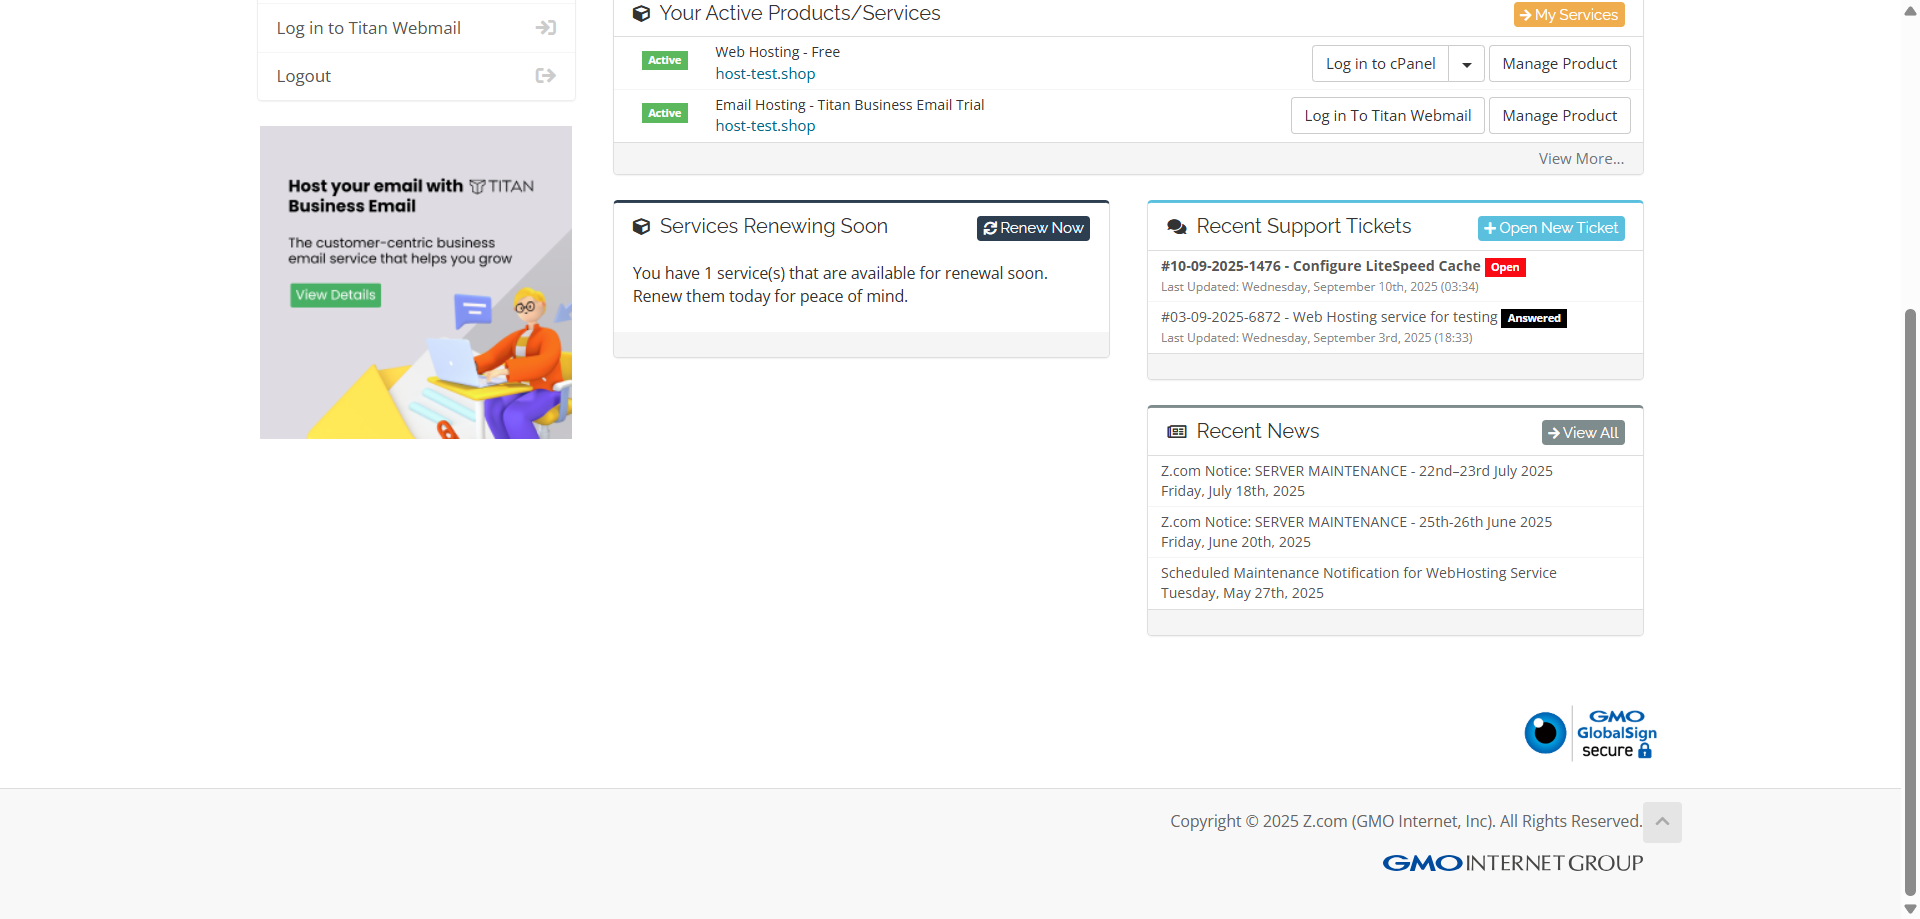Click Renew Now button
Viewport: 1920px width, 919px height.
pos(1033,228)
